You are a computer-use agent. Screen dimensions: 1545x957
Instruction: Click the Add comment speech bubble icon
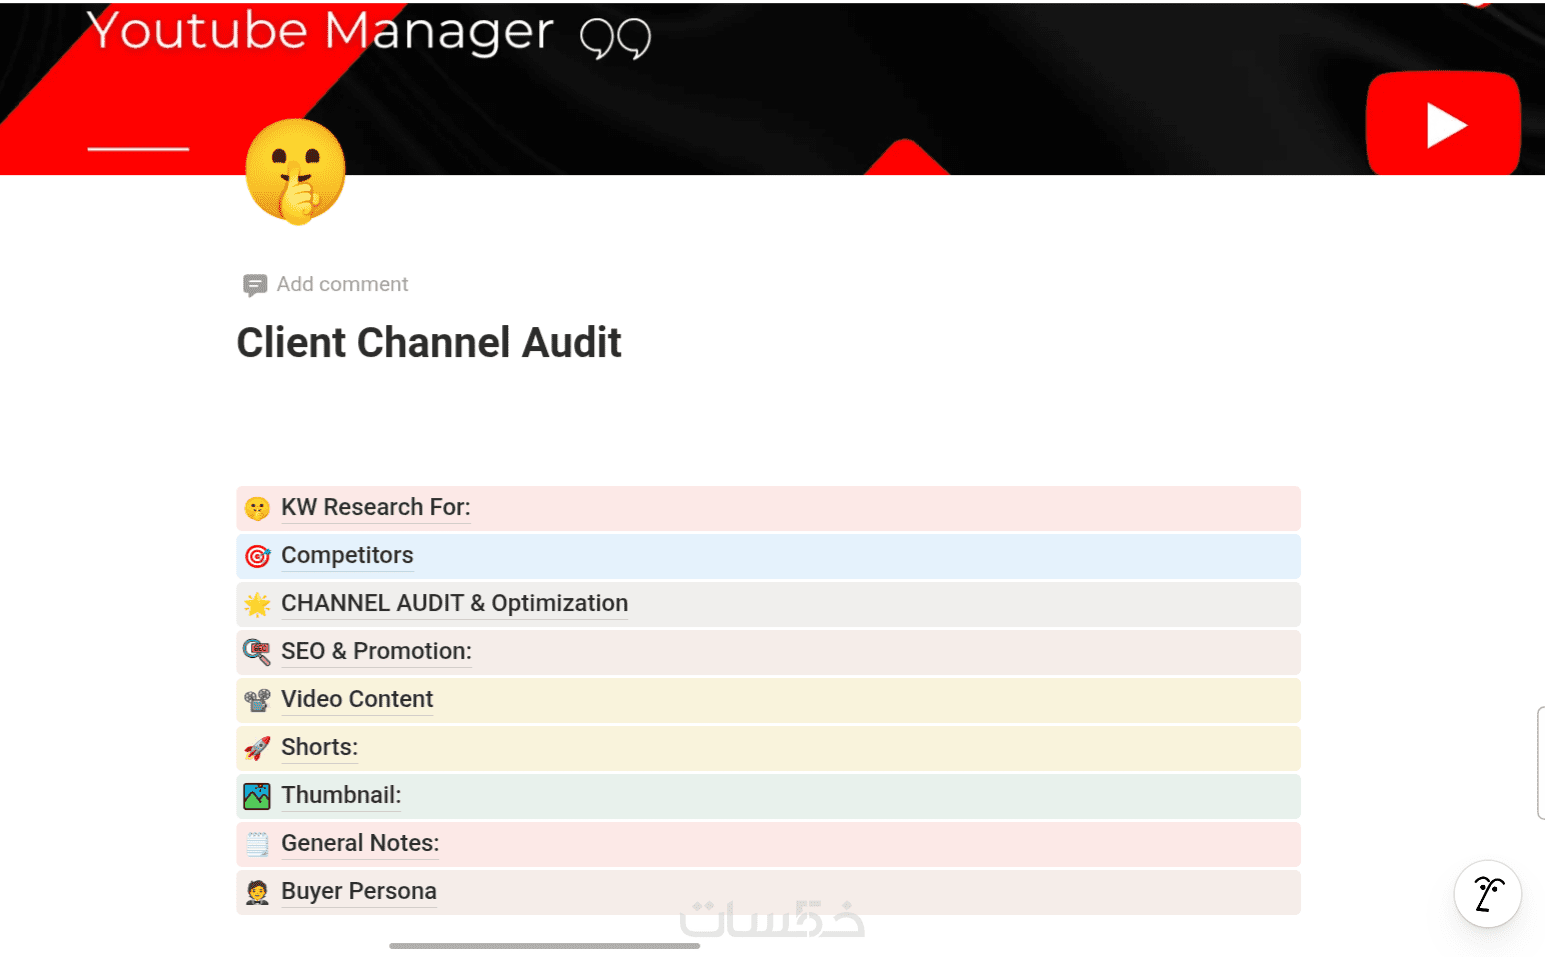click(x=255, y=285)
